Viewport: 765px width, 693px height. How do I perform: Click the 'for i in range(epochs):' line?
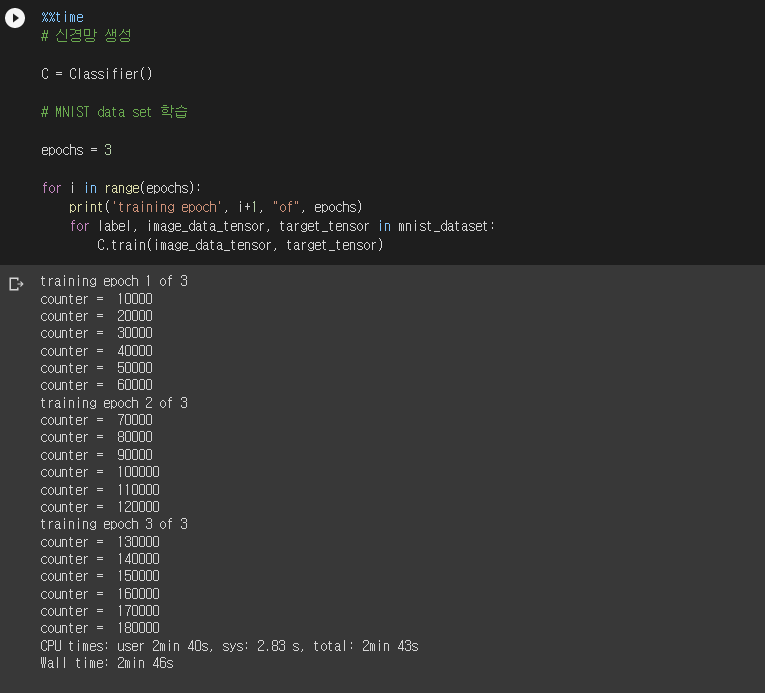click(x=121, y=188)
